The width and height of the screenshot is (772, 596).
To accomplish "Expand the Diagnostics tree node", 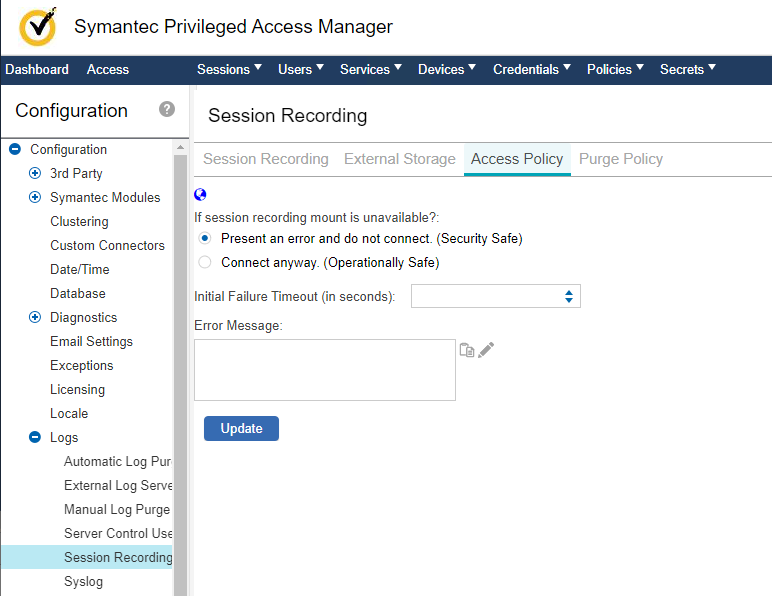I will coord(35,318).
